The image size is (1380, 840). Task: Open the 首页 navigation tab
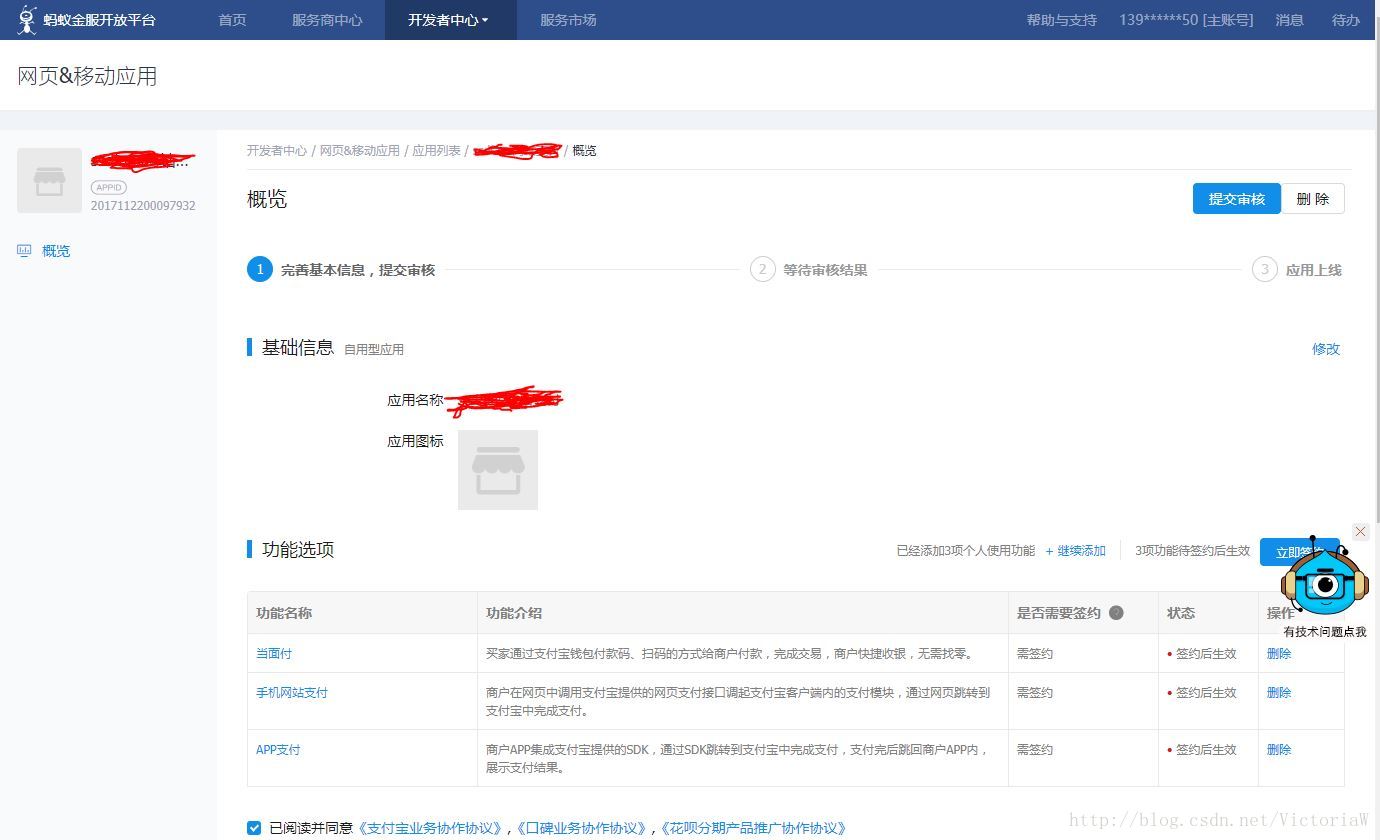tap(232, 20)
